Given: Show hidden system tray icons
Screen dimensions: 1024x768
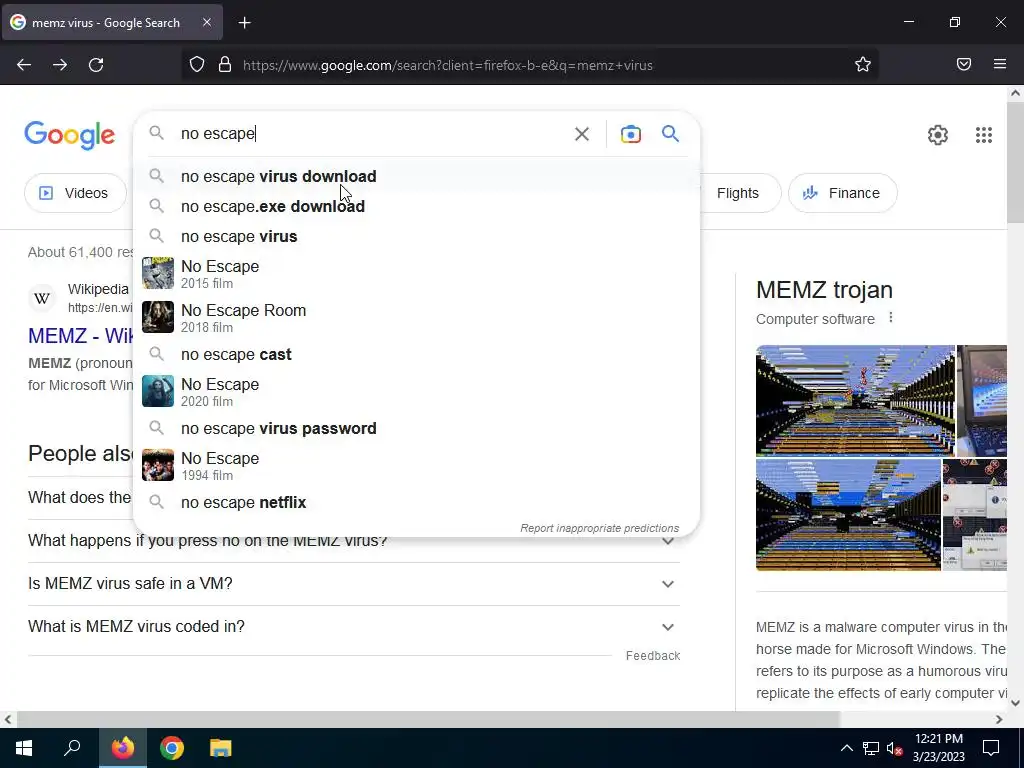Looking at the screenshot, I should pyautogui.click(x=846, y=748).
